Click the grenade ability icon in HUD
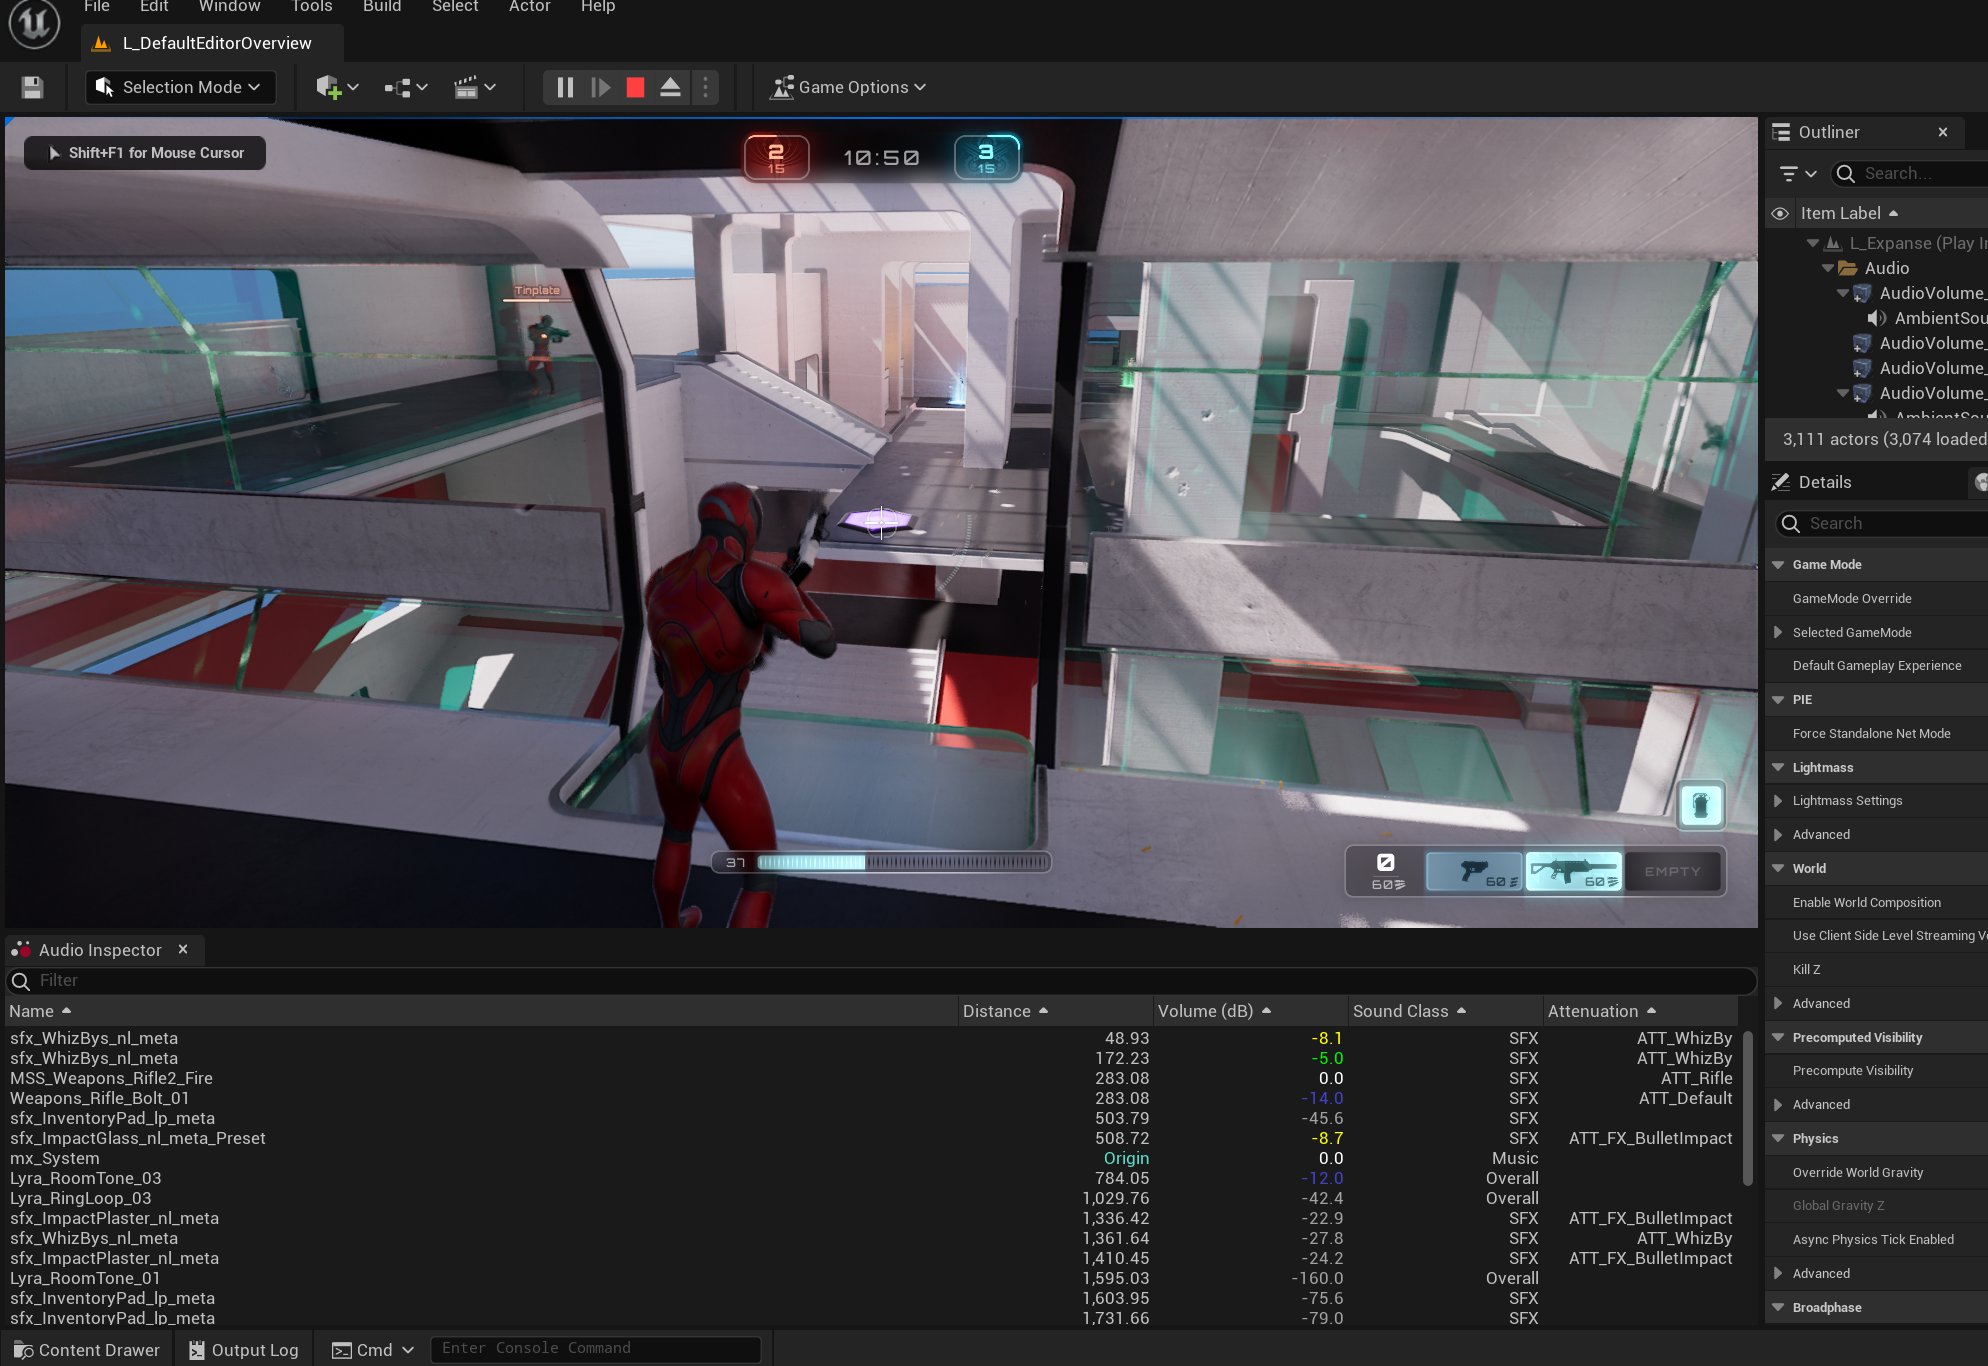Screen dimensions: 1988x1366 [1701, 805]
